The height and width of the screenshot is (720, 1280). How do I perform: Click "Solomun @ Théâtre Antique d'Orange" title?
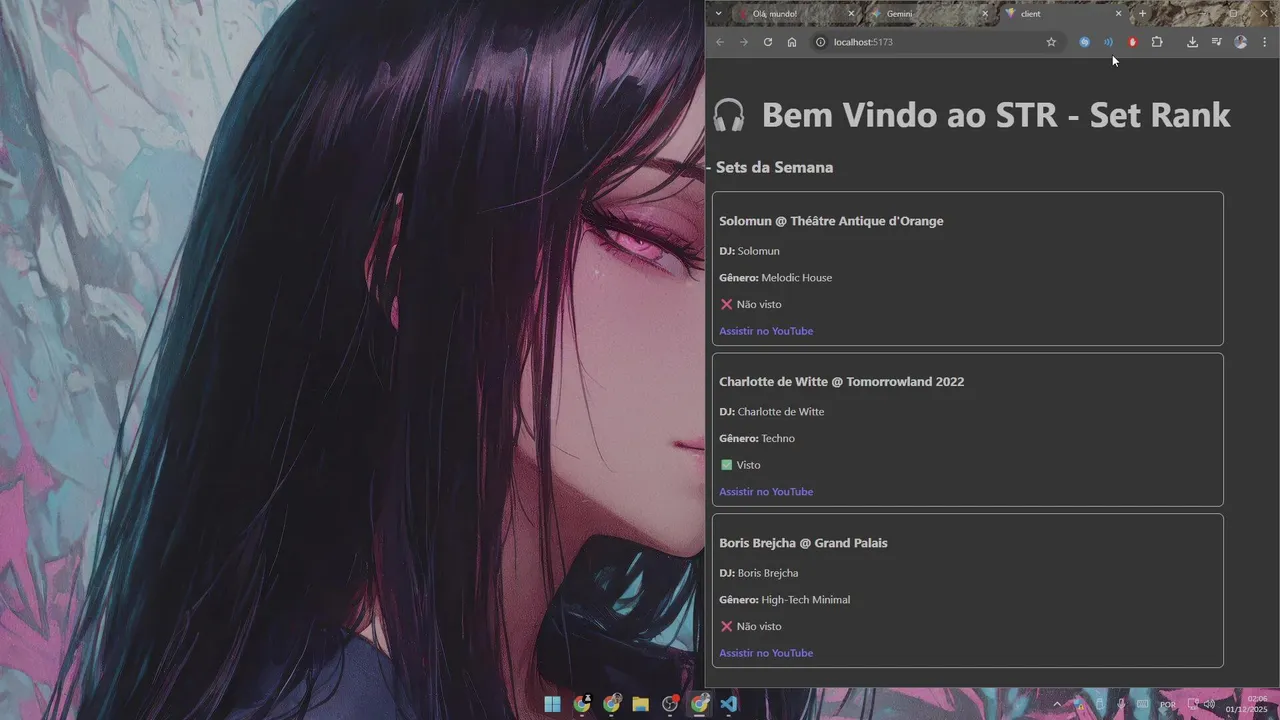831,221
